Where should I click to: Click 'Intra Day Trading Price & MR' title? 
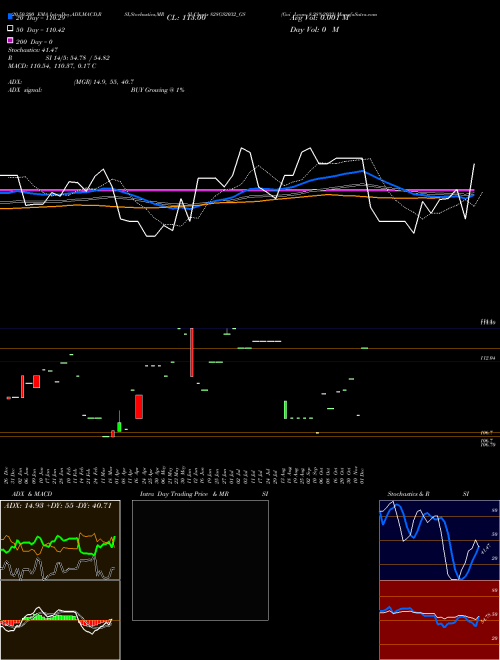[x=185, y=494]
